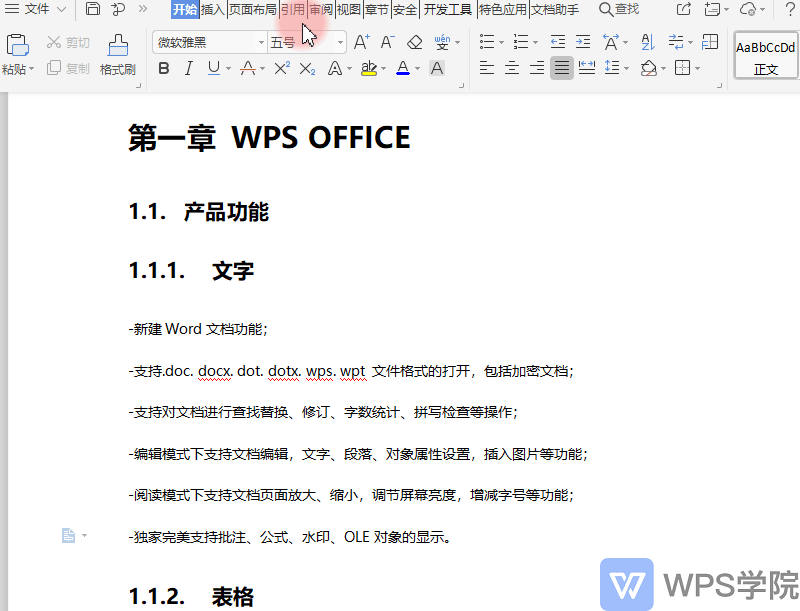
Task: Toggle Bold formatting
Action: [x=164, y=68]
